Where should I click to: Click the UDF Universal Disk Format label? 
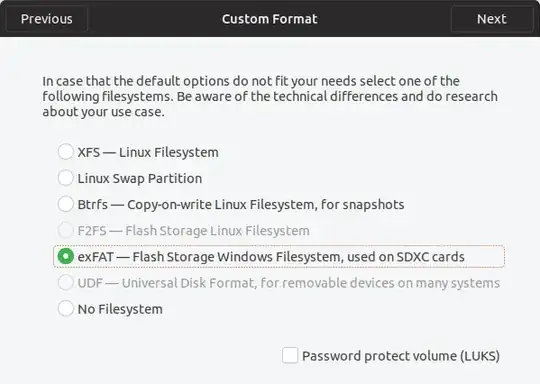tap(289, 283)
